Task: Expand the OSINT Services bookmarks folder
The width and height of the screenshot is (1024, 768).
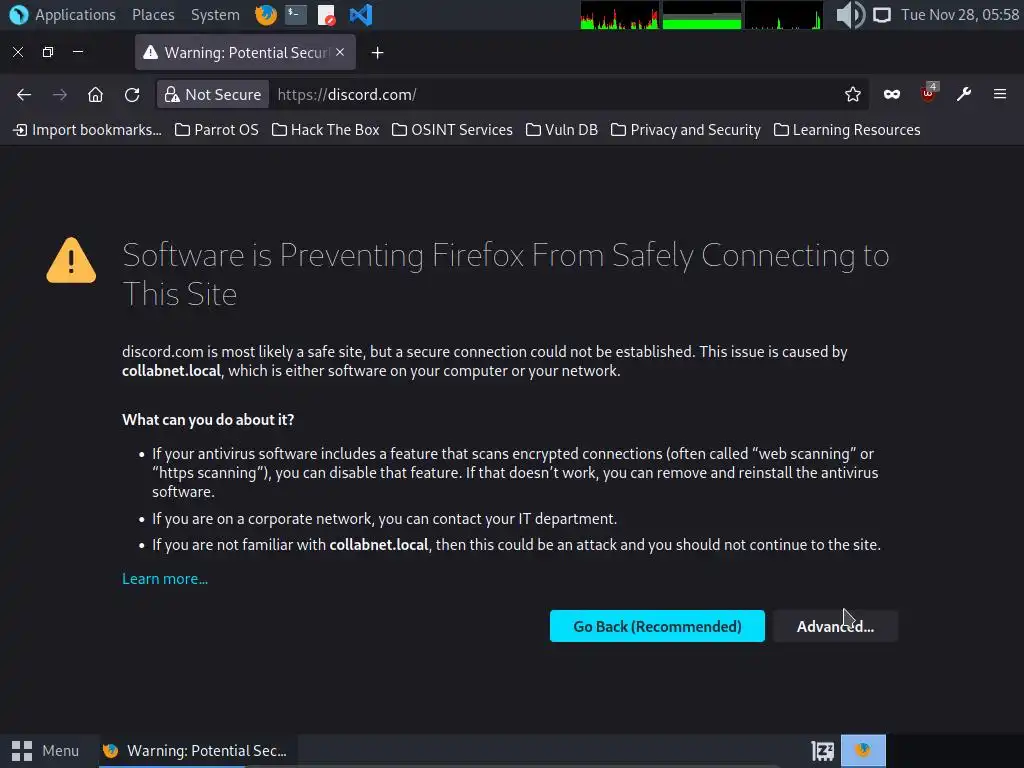Action: click(452, 130)
